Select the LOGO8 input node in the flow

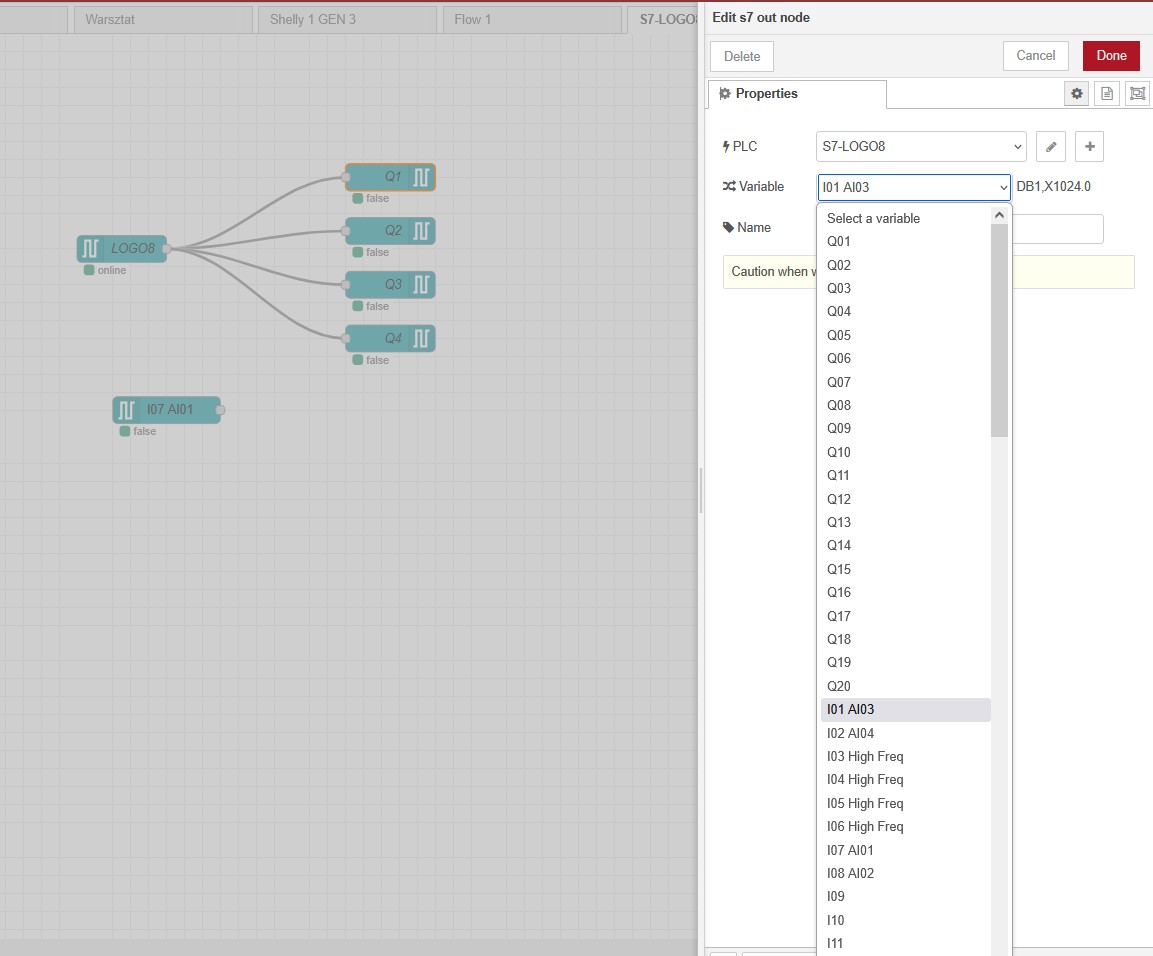pyautogui.click(x=122, y=249)
